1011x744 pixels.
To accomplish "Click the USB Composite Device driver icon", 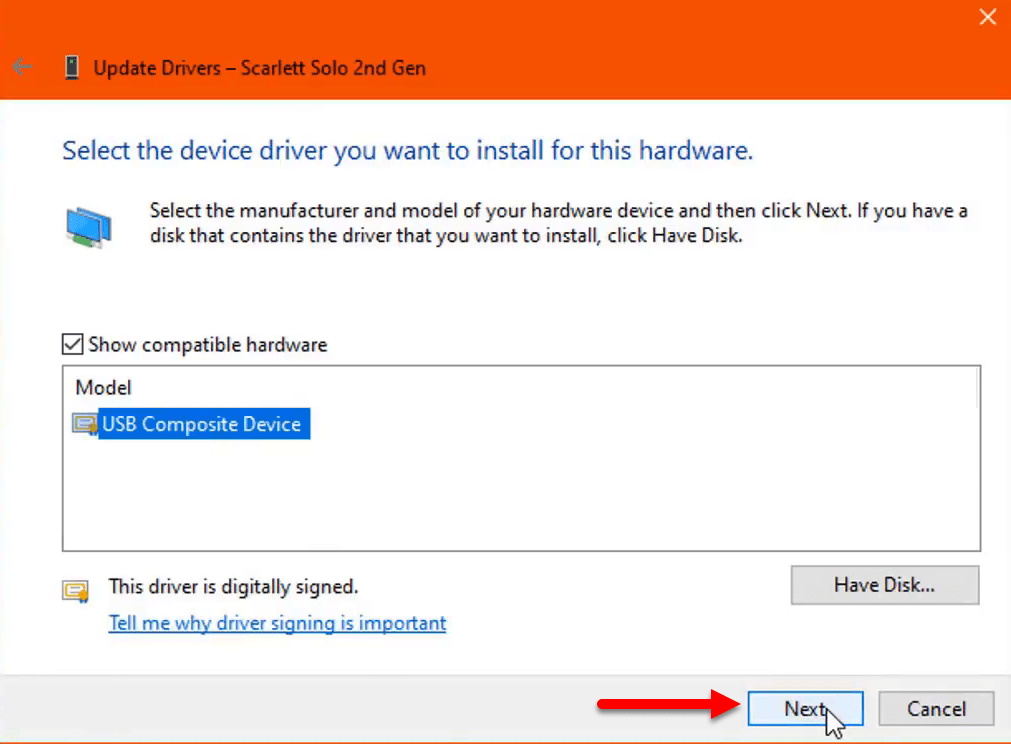I will click(84, 424).
